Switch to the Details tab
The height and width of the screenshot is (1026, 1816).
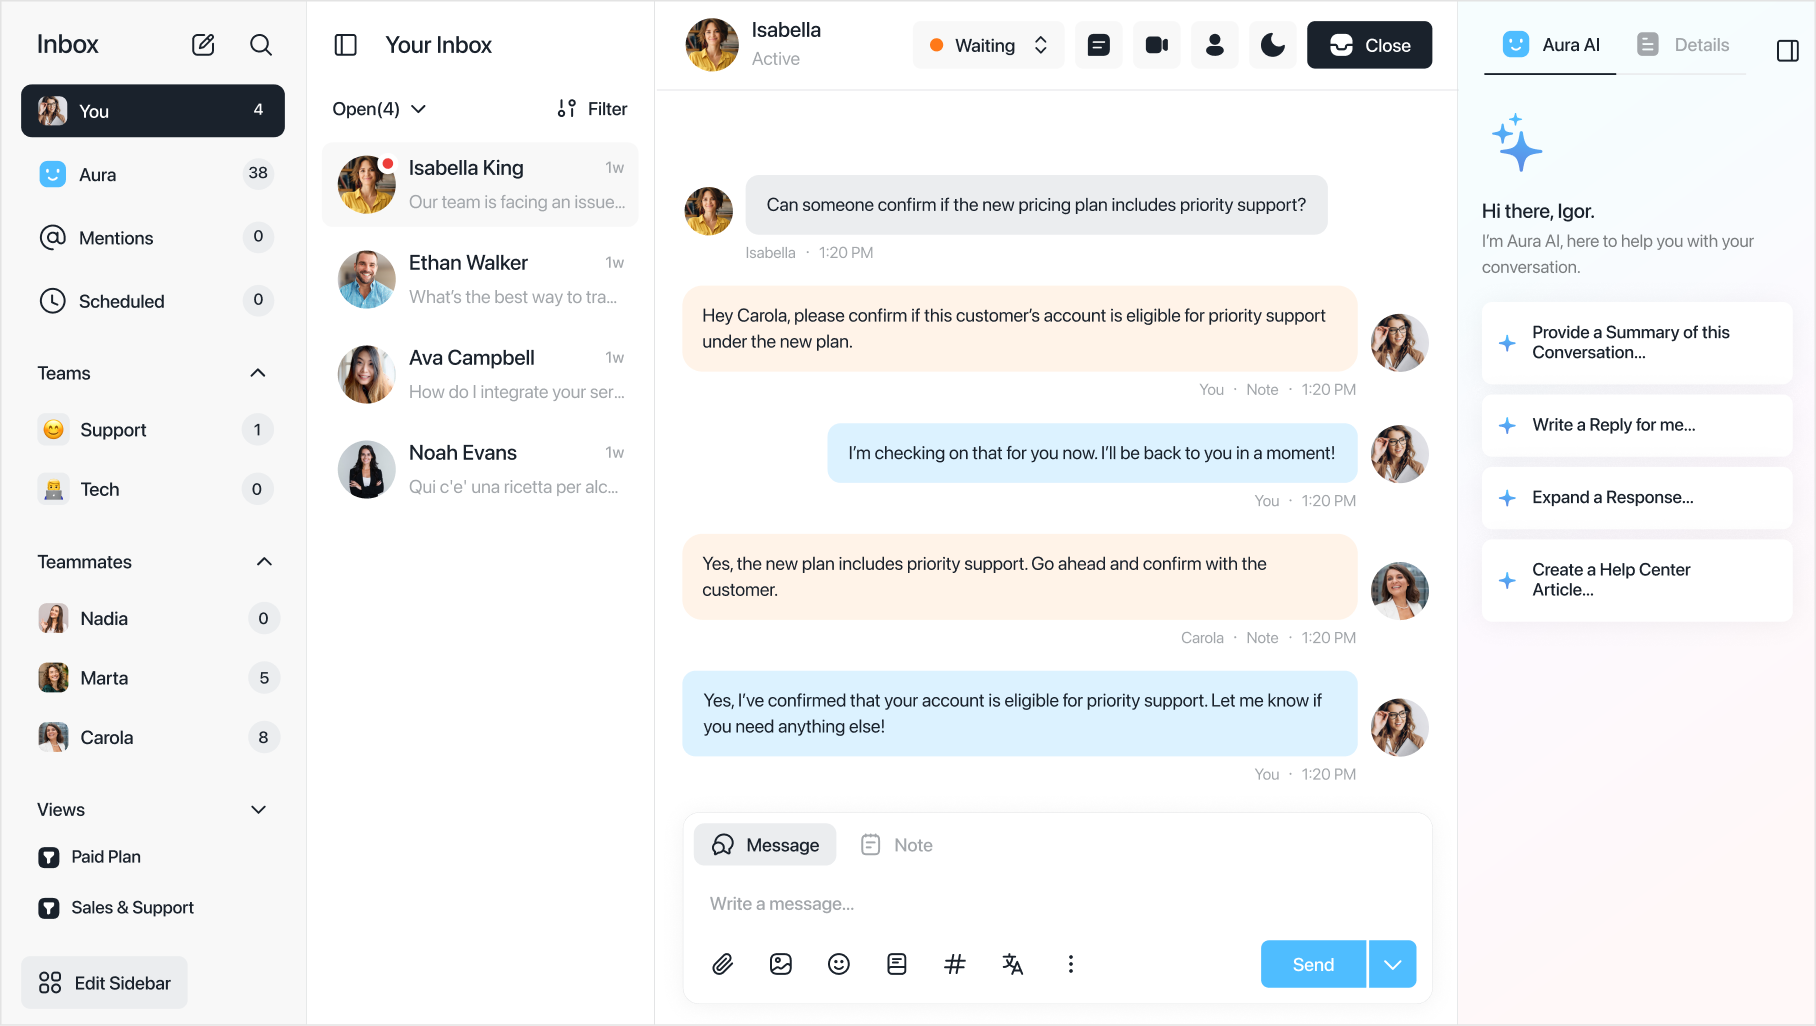1683,45
